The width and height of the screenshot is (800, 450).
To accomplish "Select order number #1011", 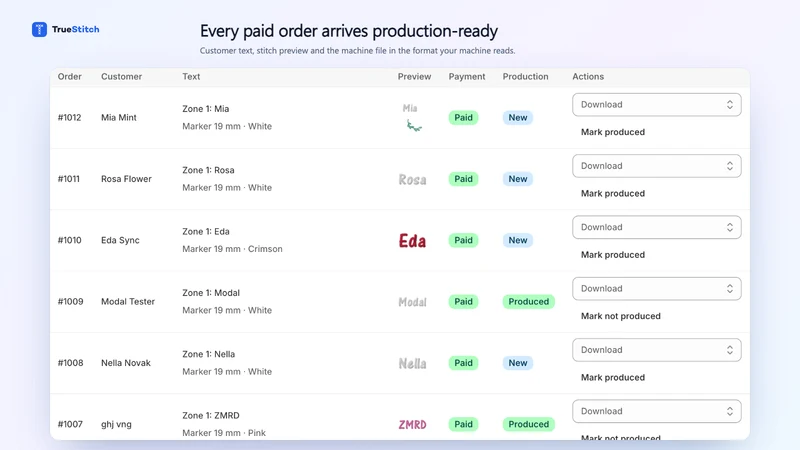I will pos(68,179).
